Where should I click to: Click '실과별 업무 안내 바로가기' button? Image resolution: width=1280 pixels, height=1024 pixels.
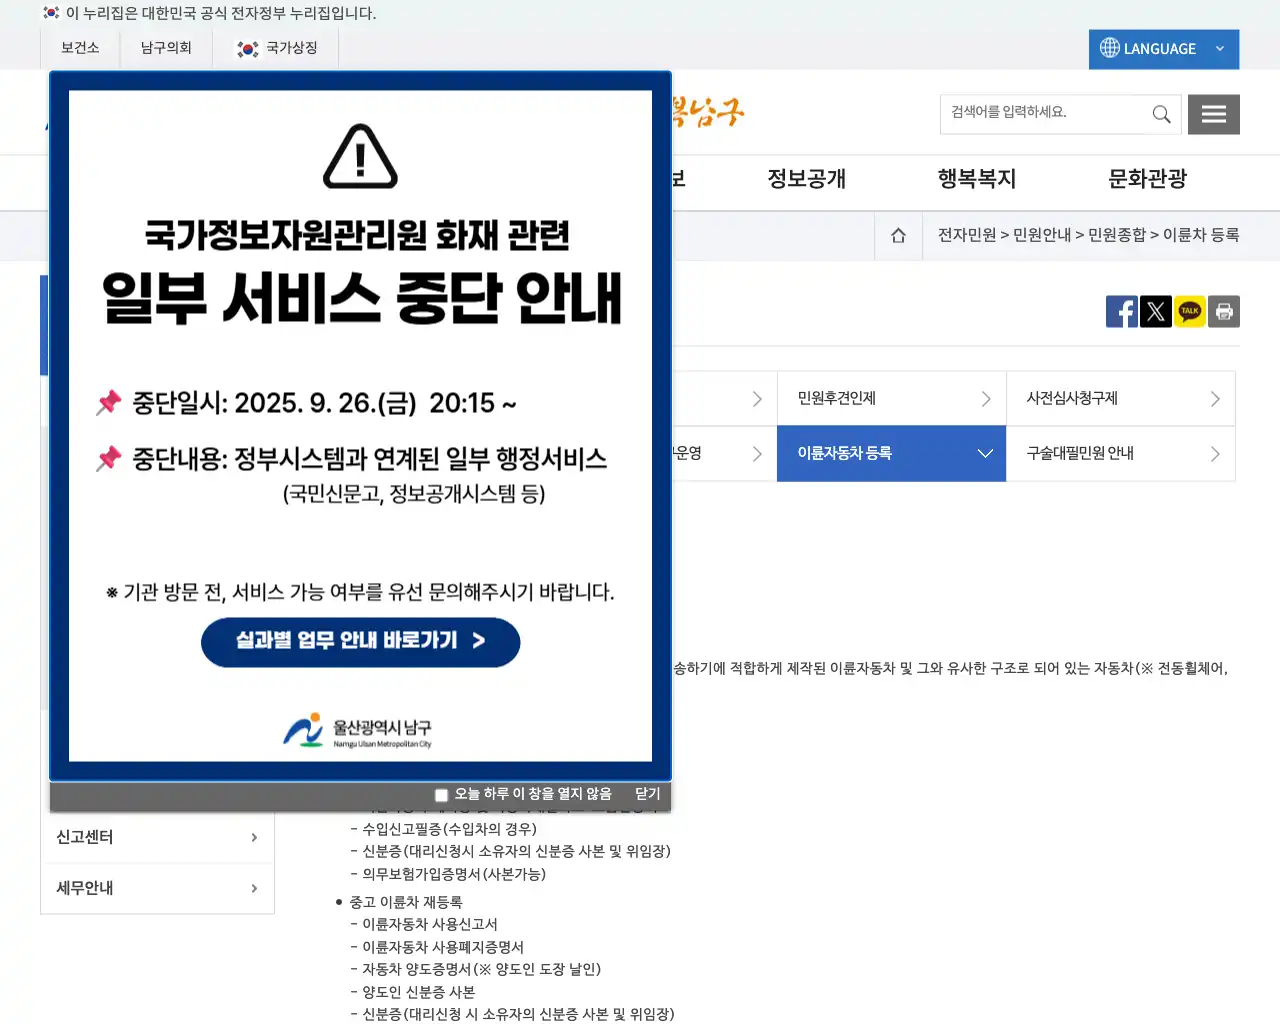pyautogui.click(x=360, y=641)
